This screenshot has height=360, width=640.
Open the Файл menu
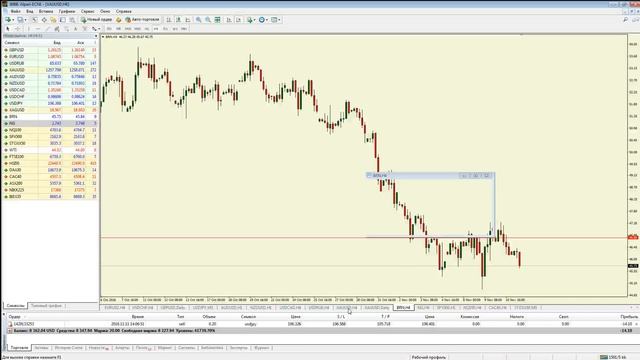[16, 11]
